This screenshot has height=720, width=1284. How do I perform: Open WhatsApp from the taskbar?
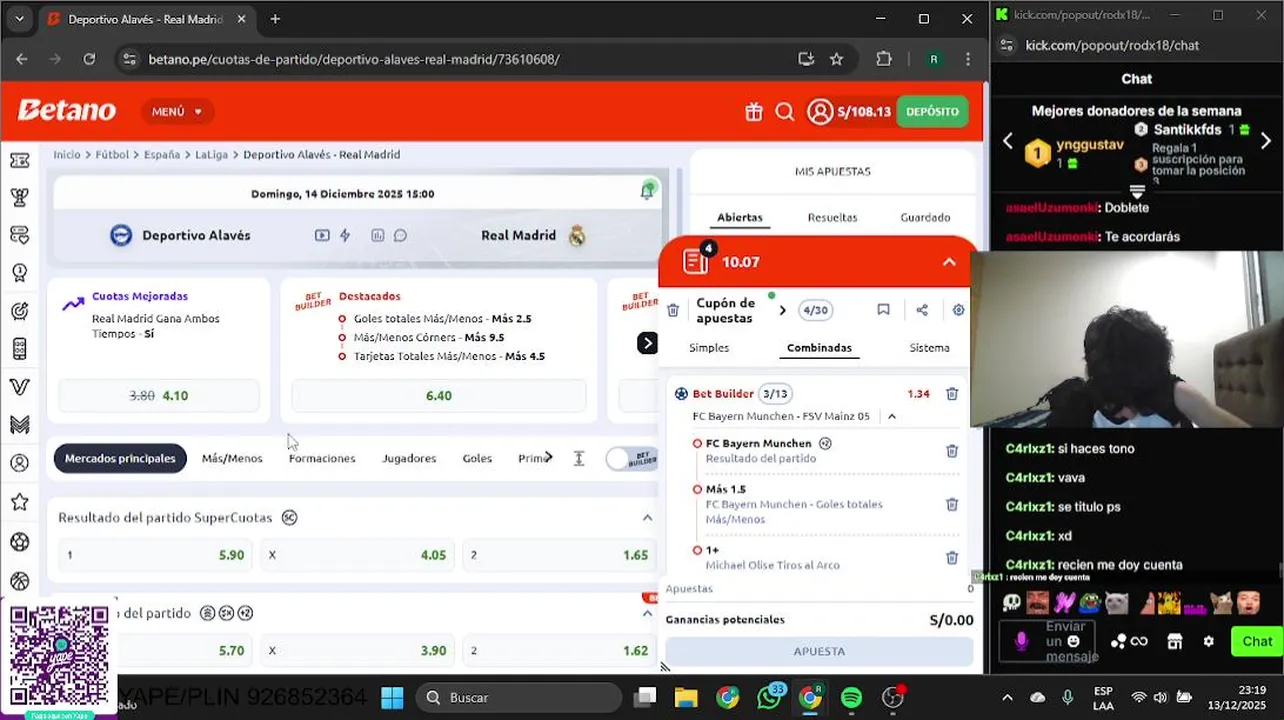[769, 697]
